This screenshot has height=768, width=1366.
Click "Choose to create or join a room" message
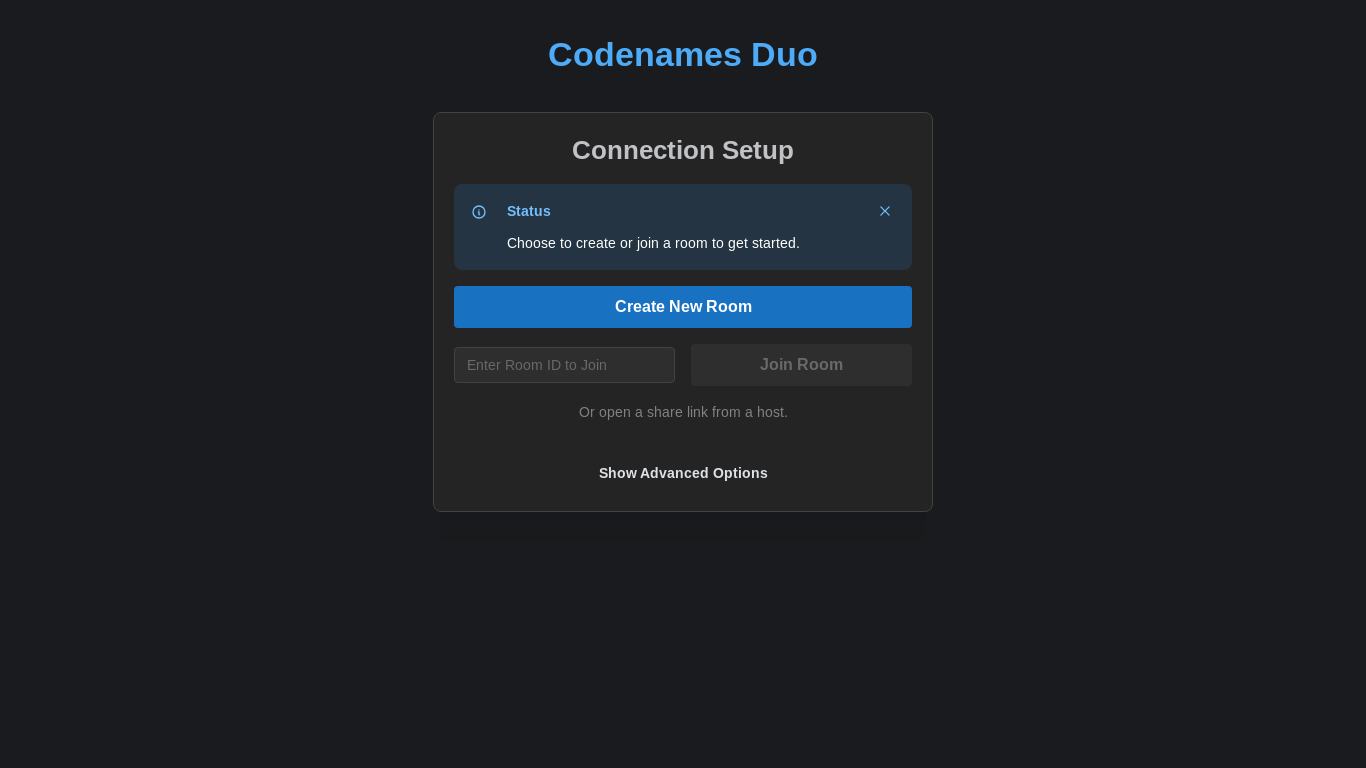(x=653, y=243)
